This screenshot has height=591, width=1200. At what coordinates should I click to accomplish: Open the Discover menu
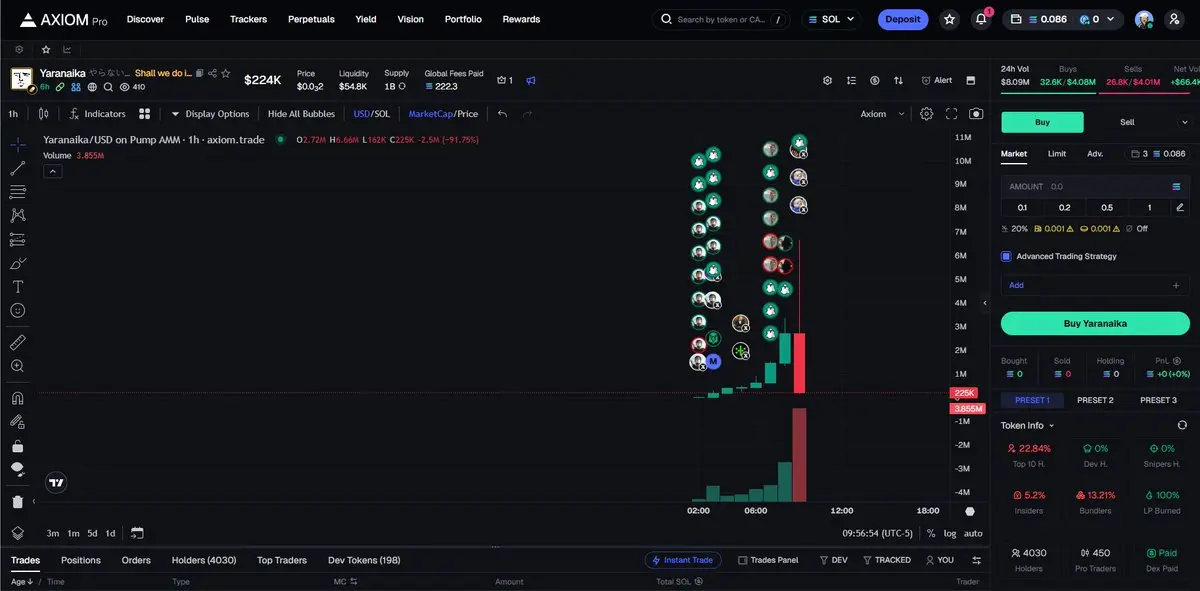(145, 19)
